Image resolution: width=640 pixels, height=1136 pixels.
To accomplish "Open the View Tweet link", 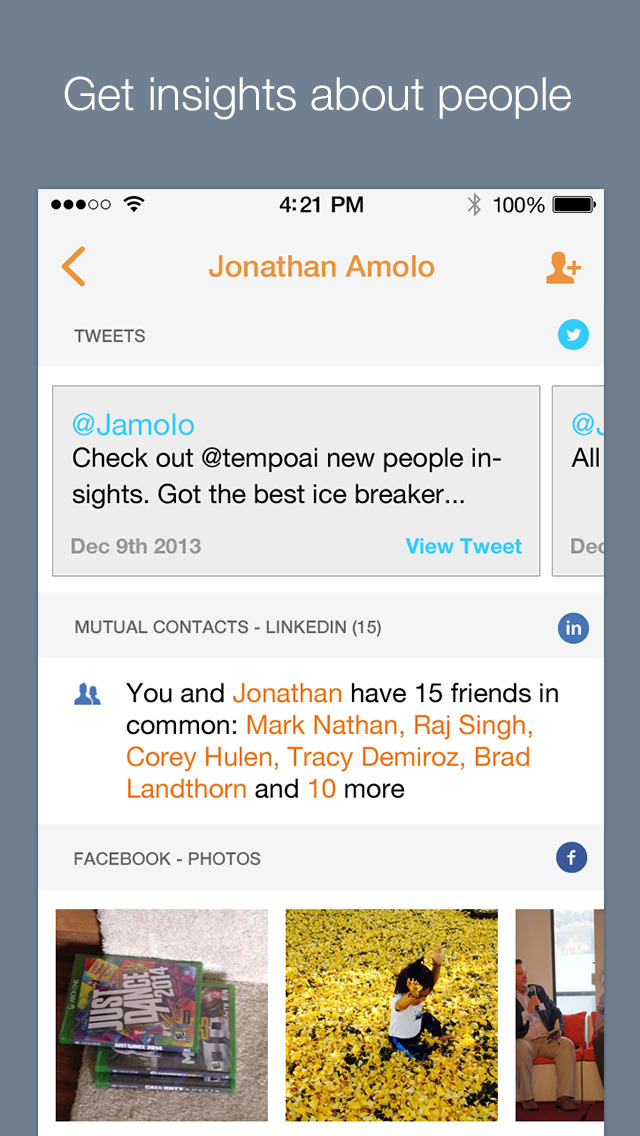I will 464,546.
